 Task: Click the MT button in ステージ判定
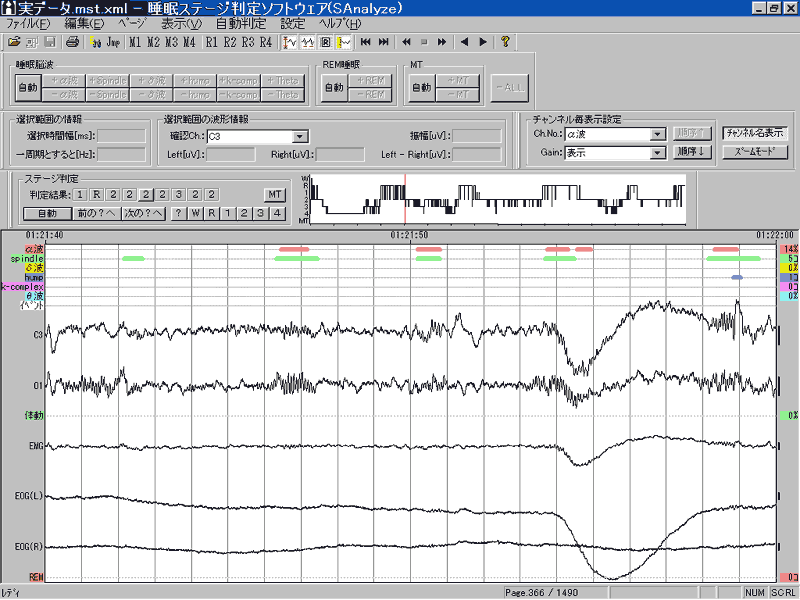275,194
